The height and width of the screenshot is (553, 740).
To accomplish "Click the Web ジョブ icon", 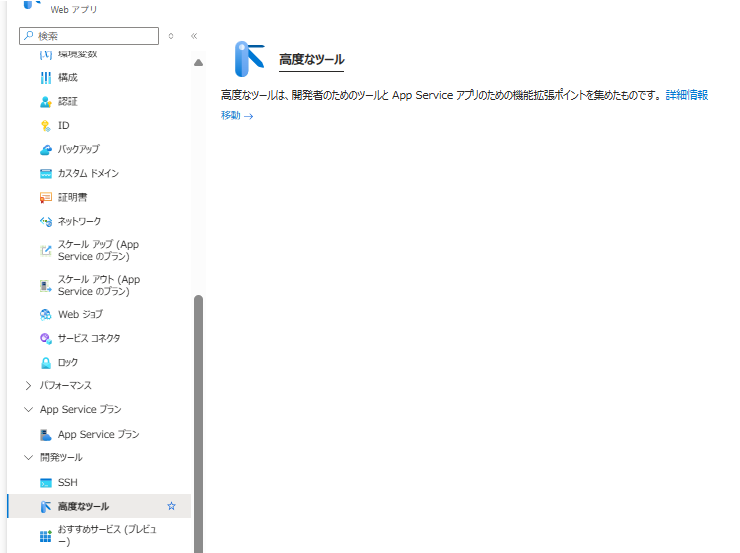I will tap(46, 315).
